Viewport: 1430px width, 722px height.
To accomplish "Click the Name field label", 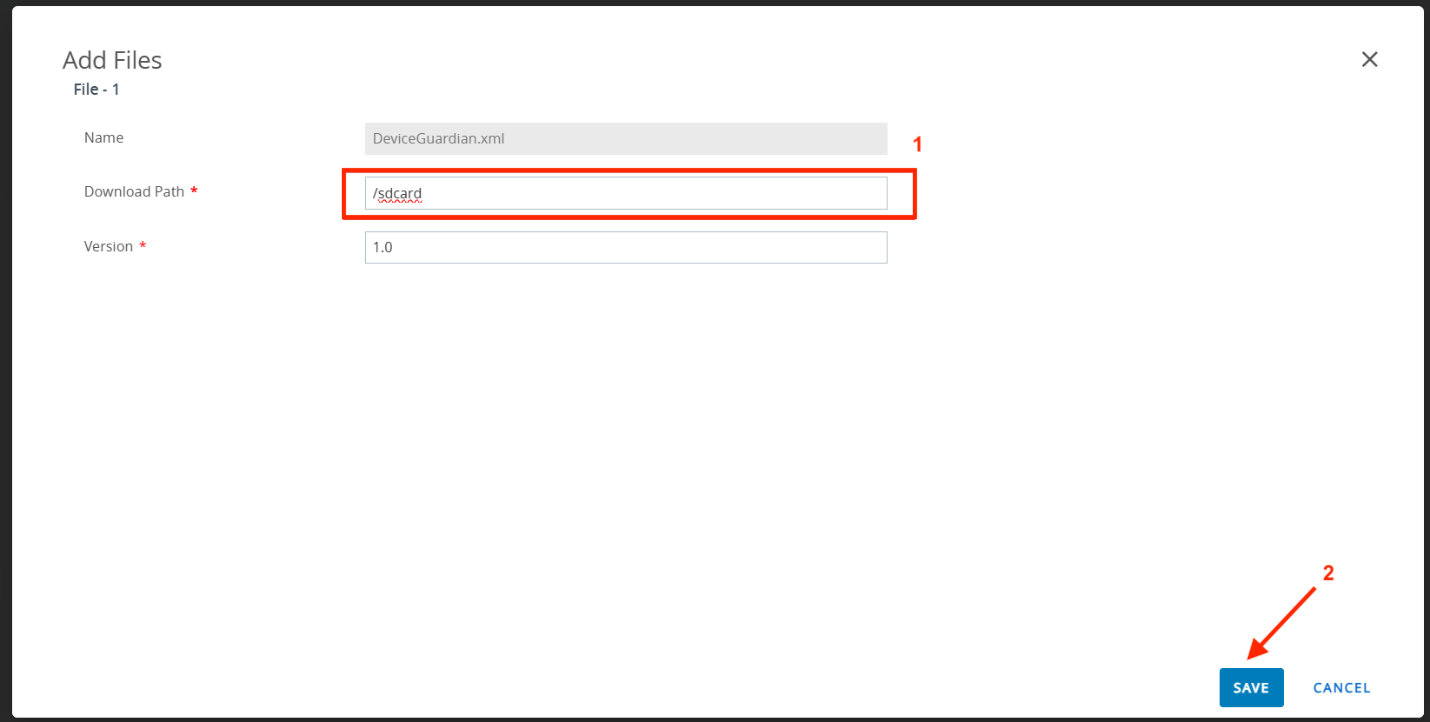I will coord(104,138).
